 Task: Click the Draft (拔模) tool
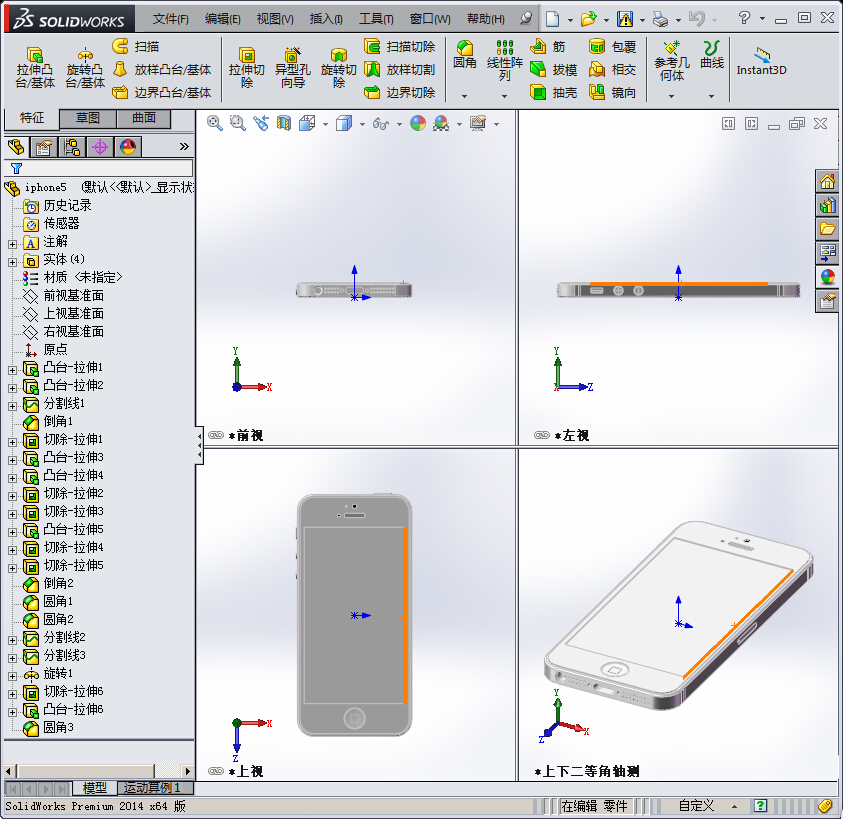(x=553, y=69)
